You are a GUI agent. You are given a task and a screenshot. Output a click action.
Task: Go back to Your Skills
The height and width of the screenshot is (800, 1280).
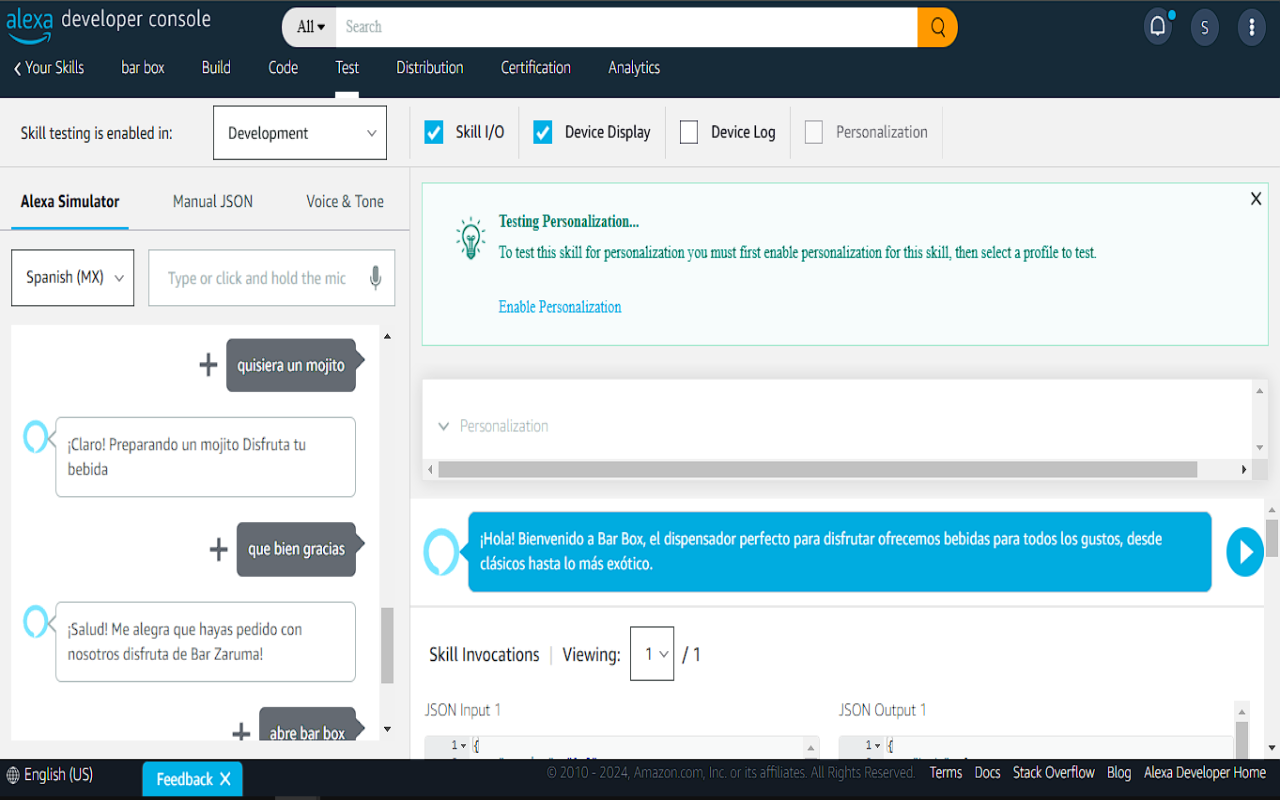tap(49, 68)
